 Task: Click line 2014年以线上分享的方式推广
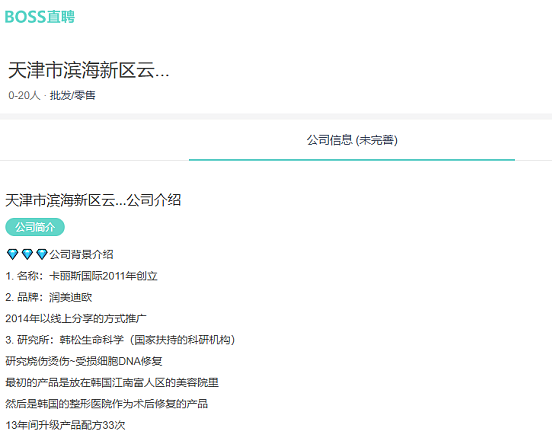(x=76, y=319)
